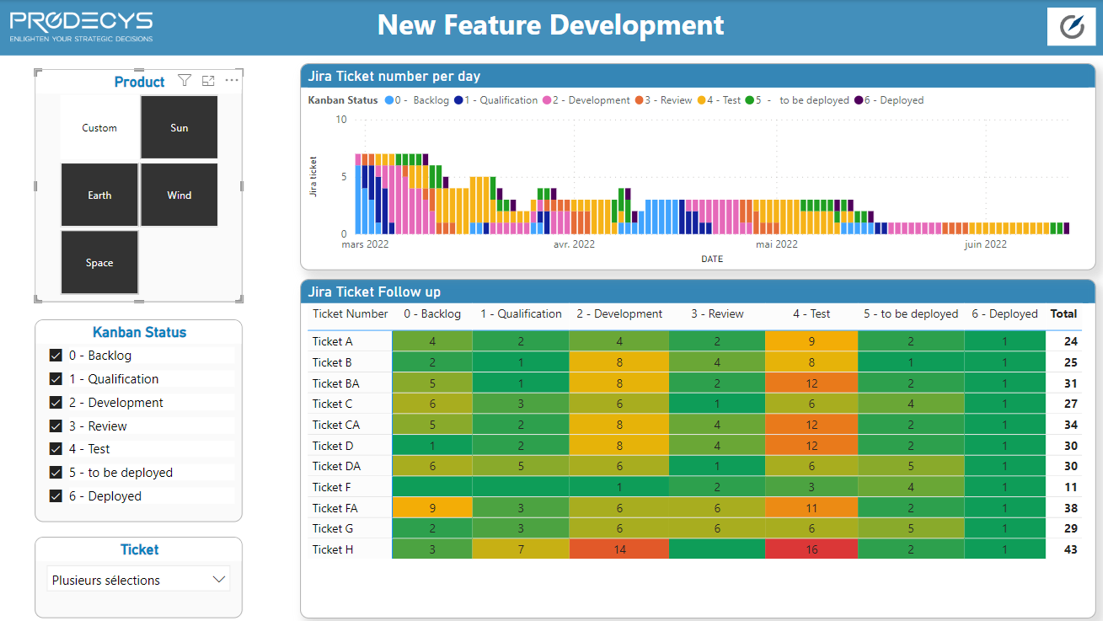Select the Space product tile

tap(99, 262)
